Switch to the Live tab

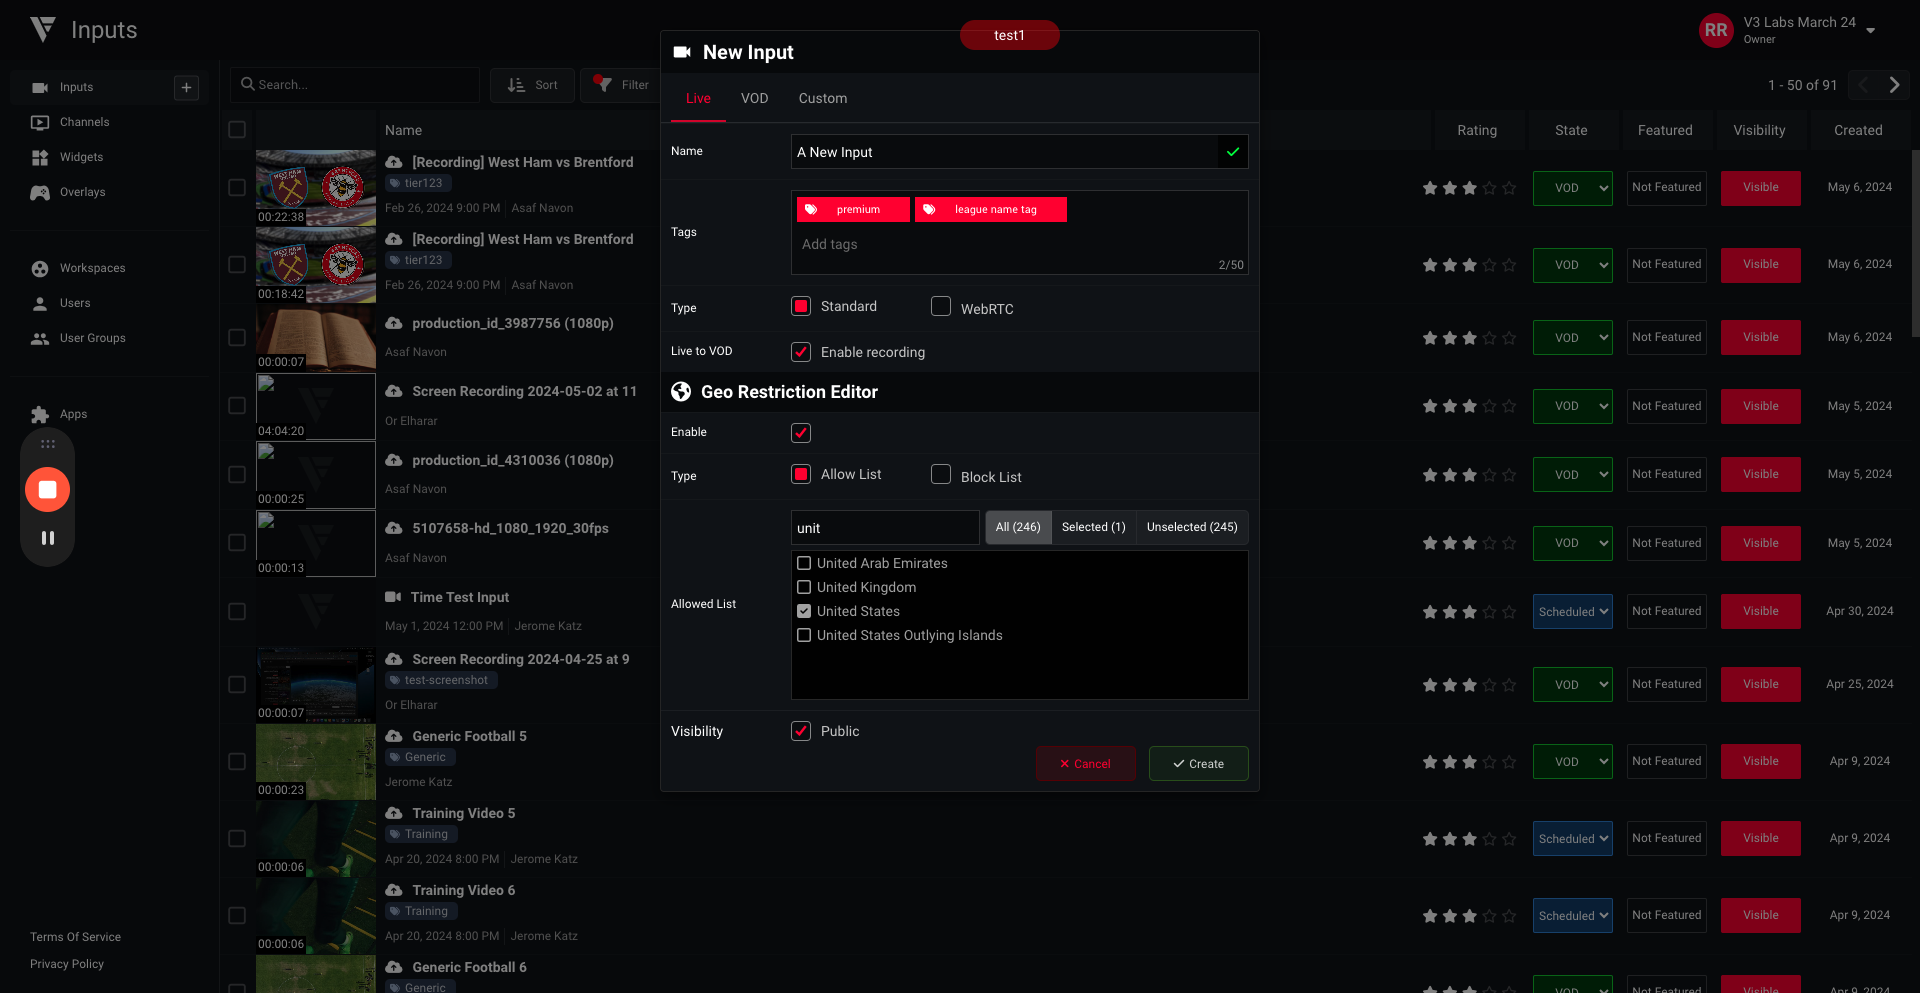point(698,99)
